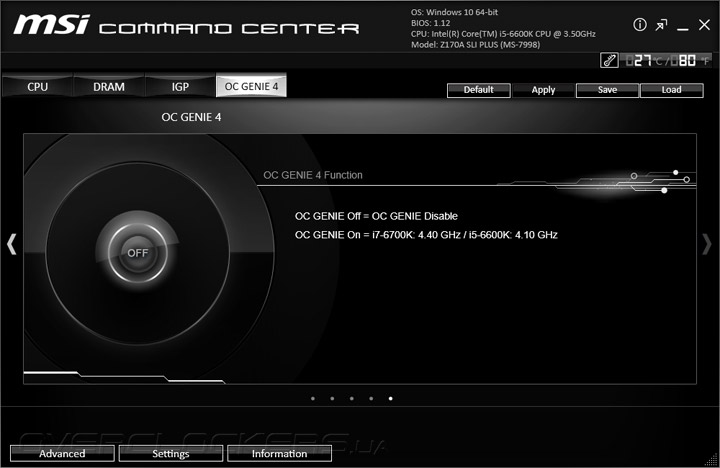The image size is (720, 468).
Task: Switch to the DRAM tab
Action: [109, 86]
